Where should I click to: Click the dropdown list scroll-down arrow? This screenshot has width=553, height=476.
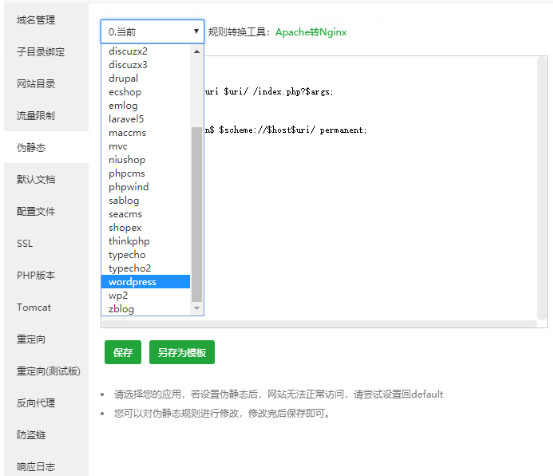[x=197, y=308]
